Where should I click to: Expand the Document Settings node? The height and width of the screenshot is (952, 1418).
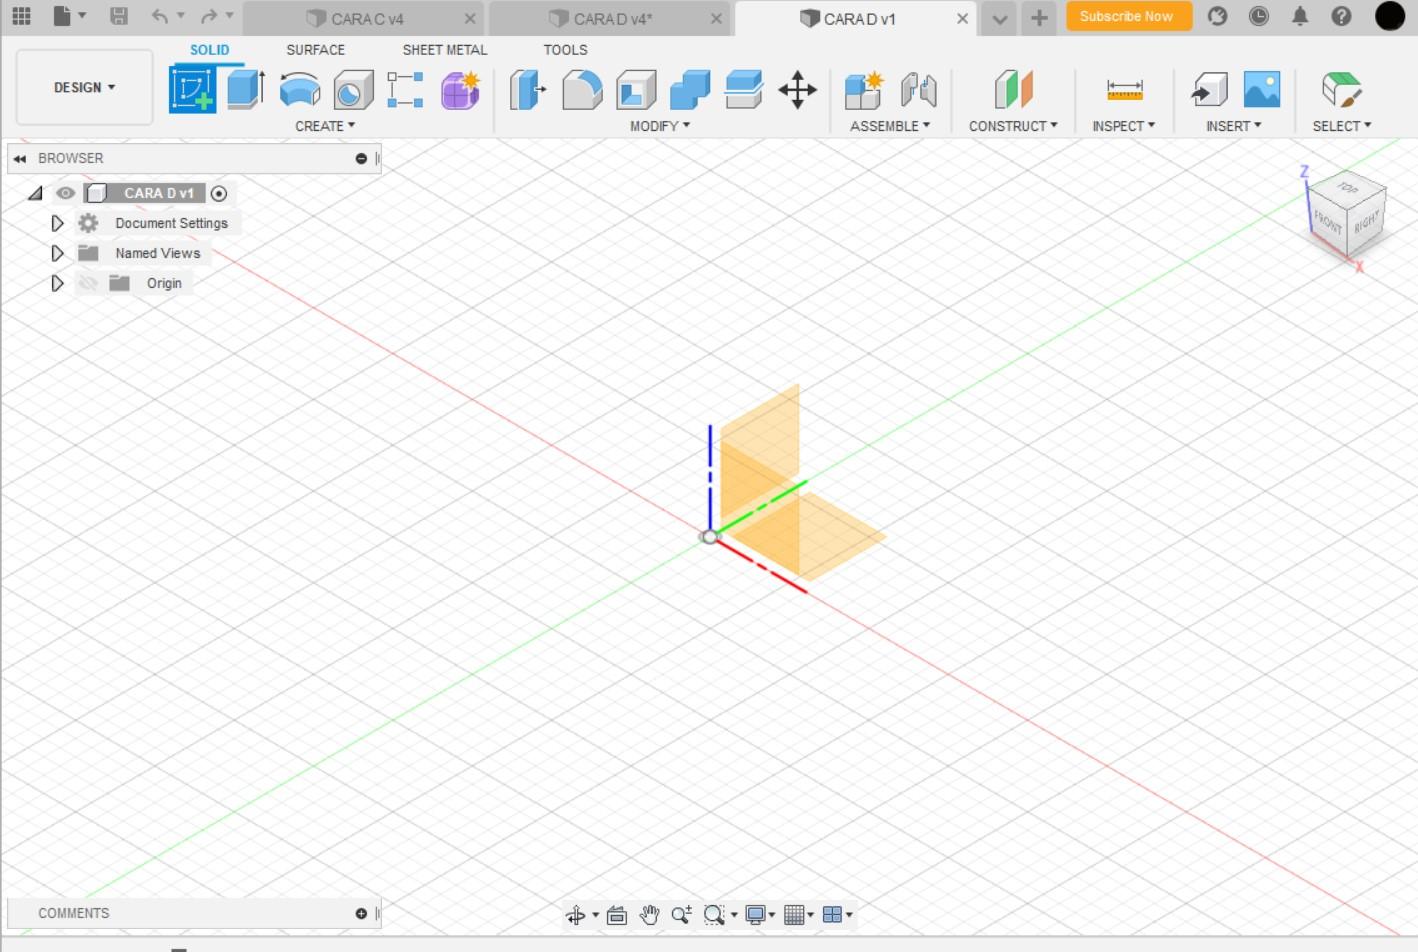(57, 223)
